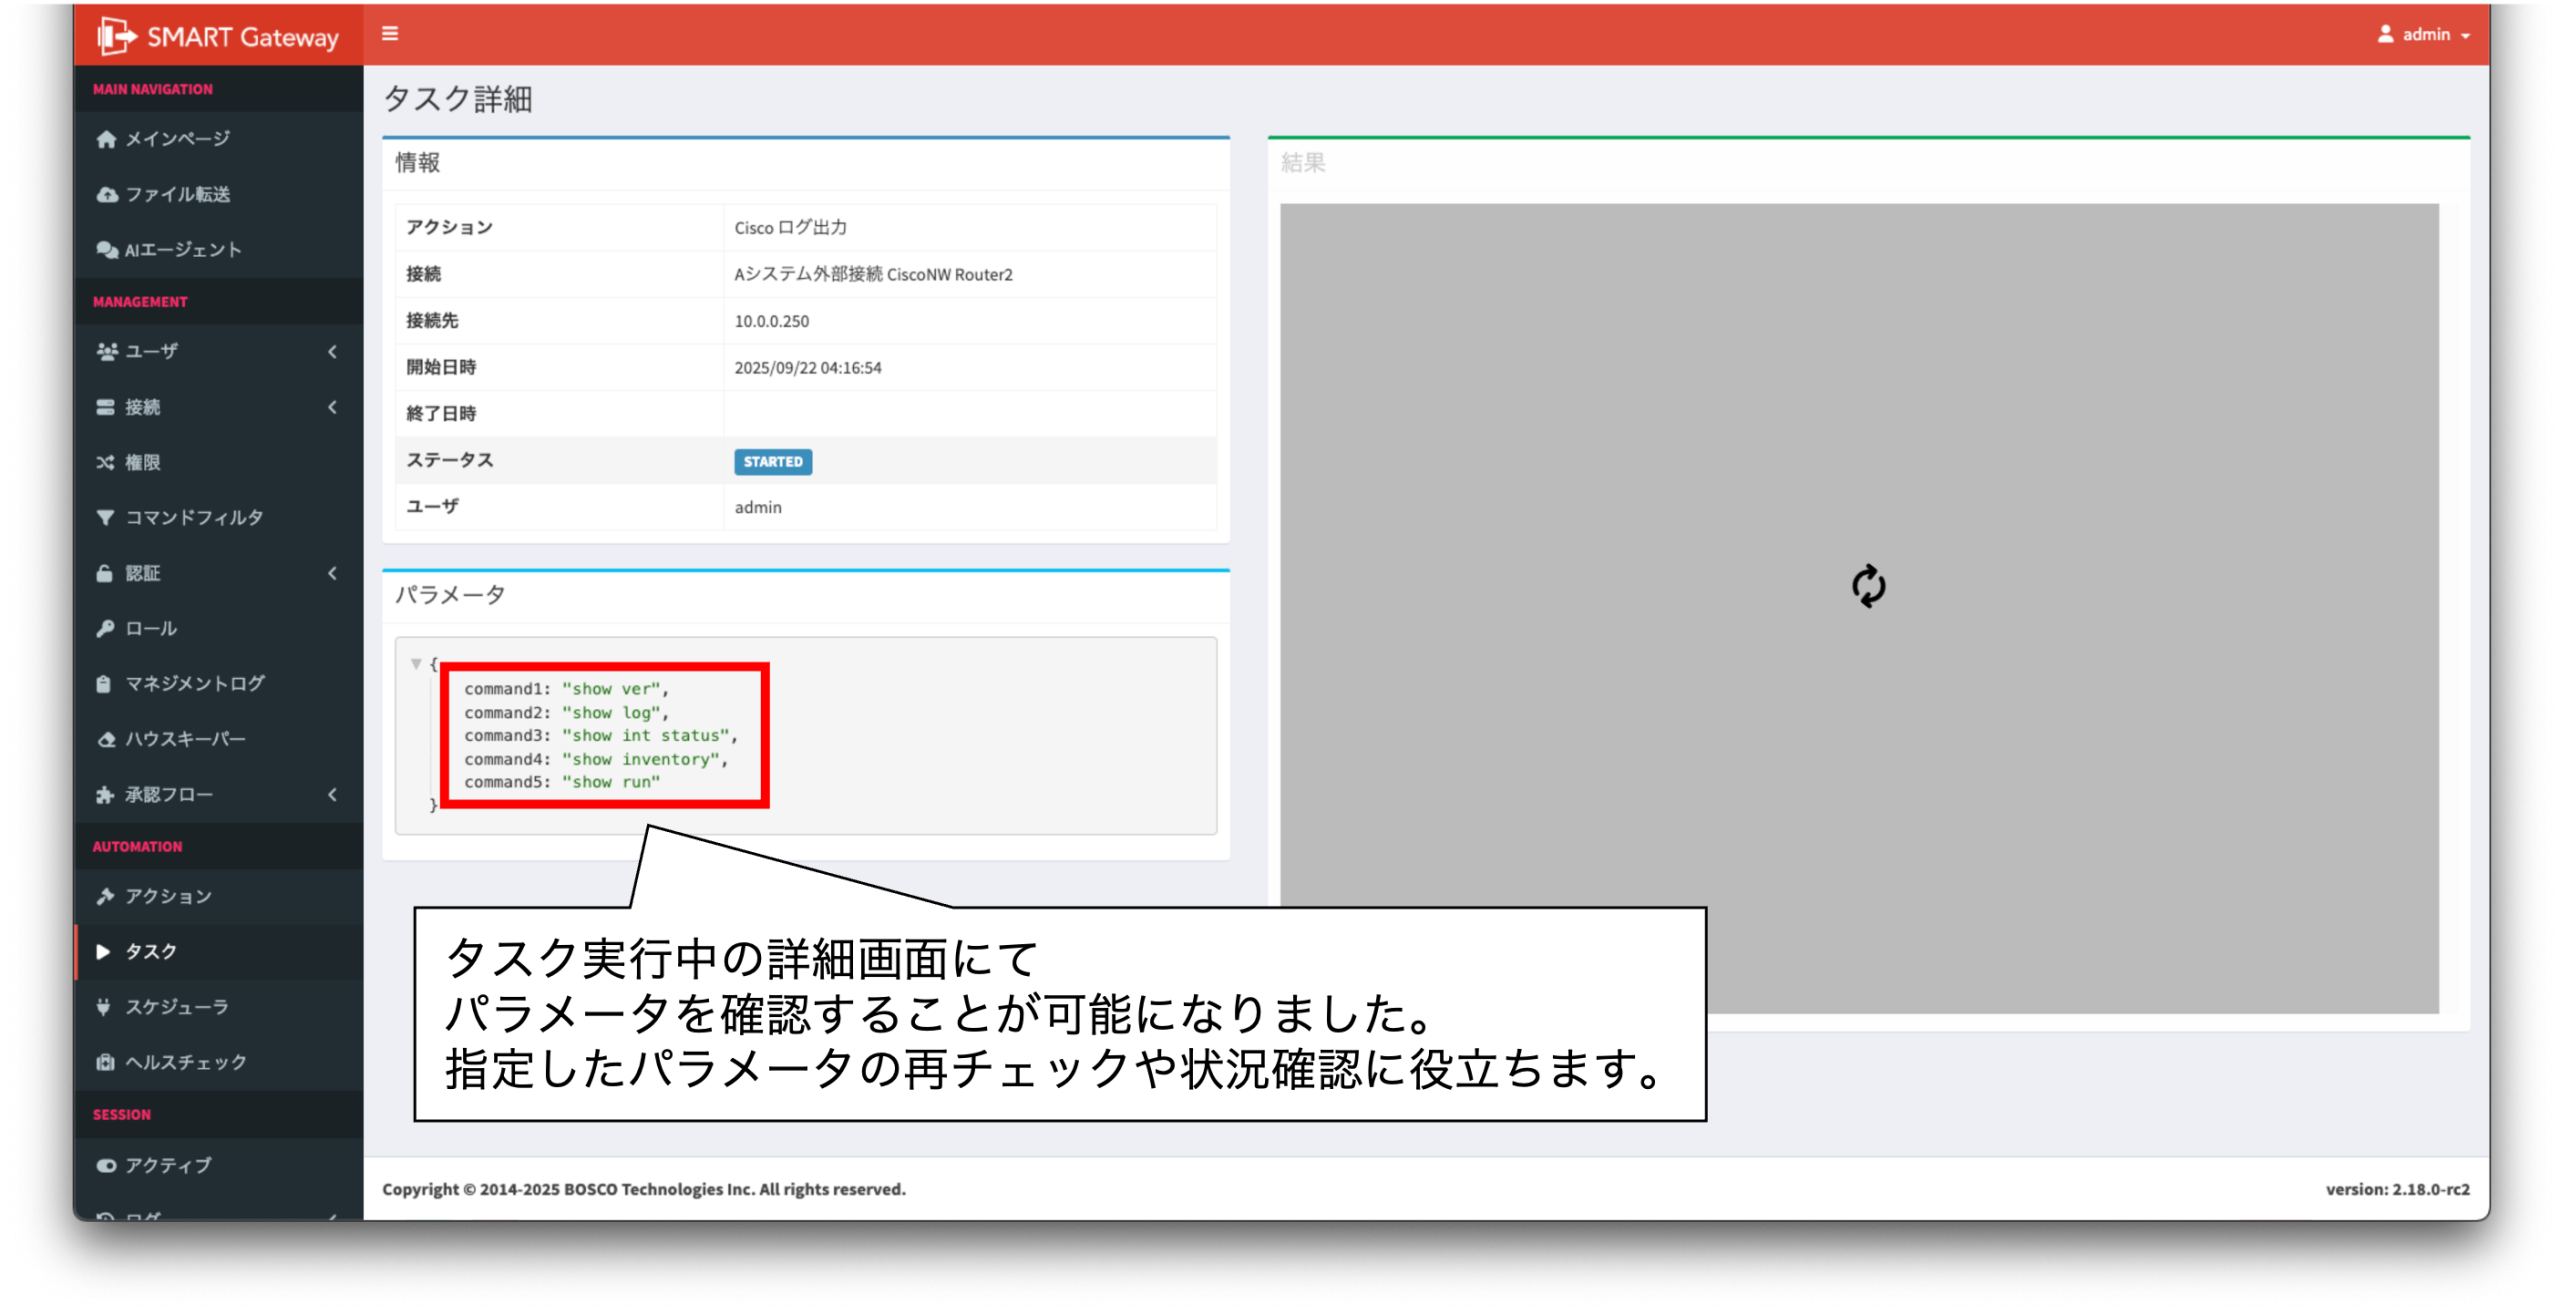Open the メインページ home icon
Screen dimensions: 2560x1315
click(x=106, y=139)
